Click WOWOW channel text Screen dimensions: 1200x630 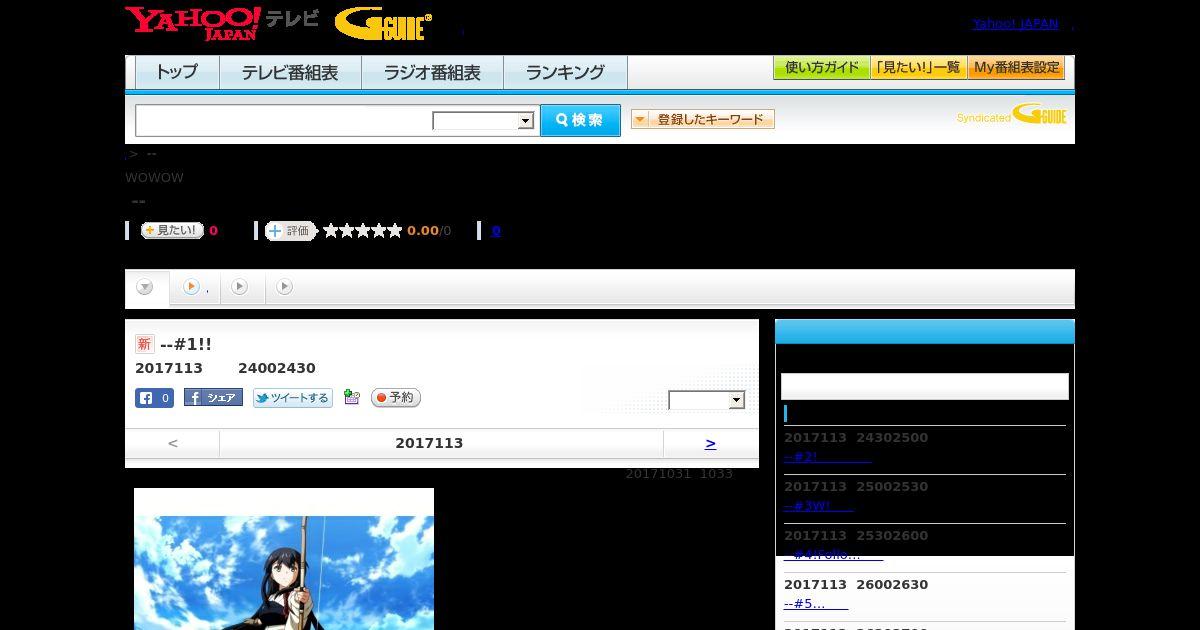coord(154,178)
